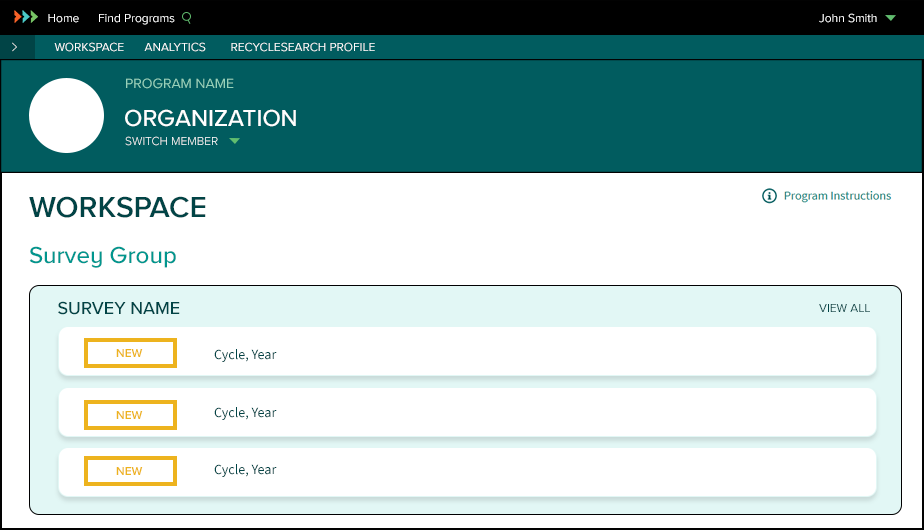Click the info icon beside Program Instructions
This screenshot has height=530, width=924.
click(769, 196)
